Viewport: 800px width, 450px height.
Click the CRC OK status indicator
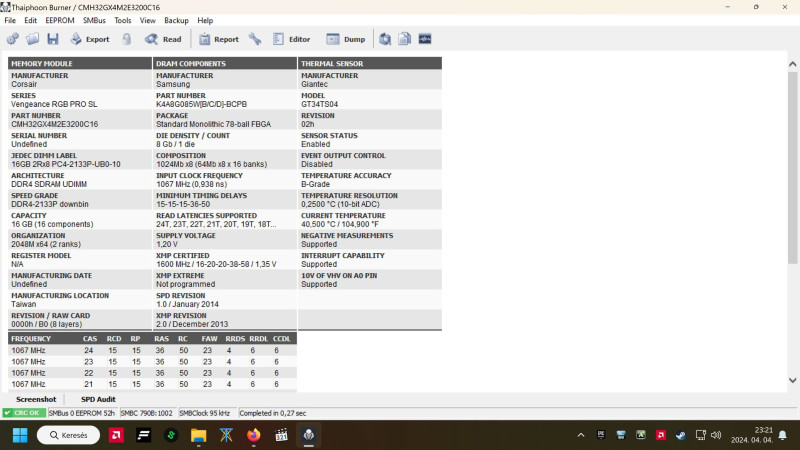click(x=24, y=413)
